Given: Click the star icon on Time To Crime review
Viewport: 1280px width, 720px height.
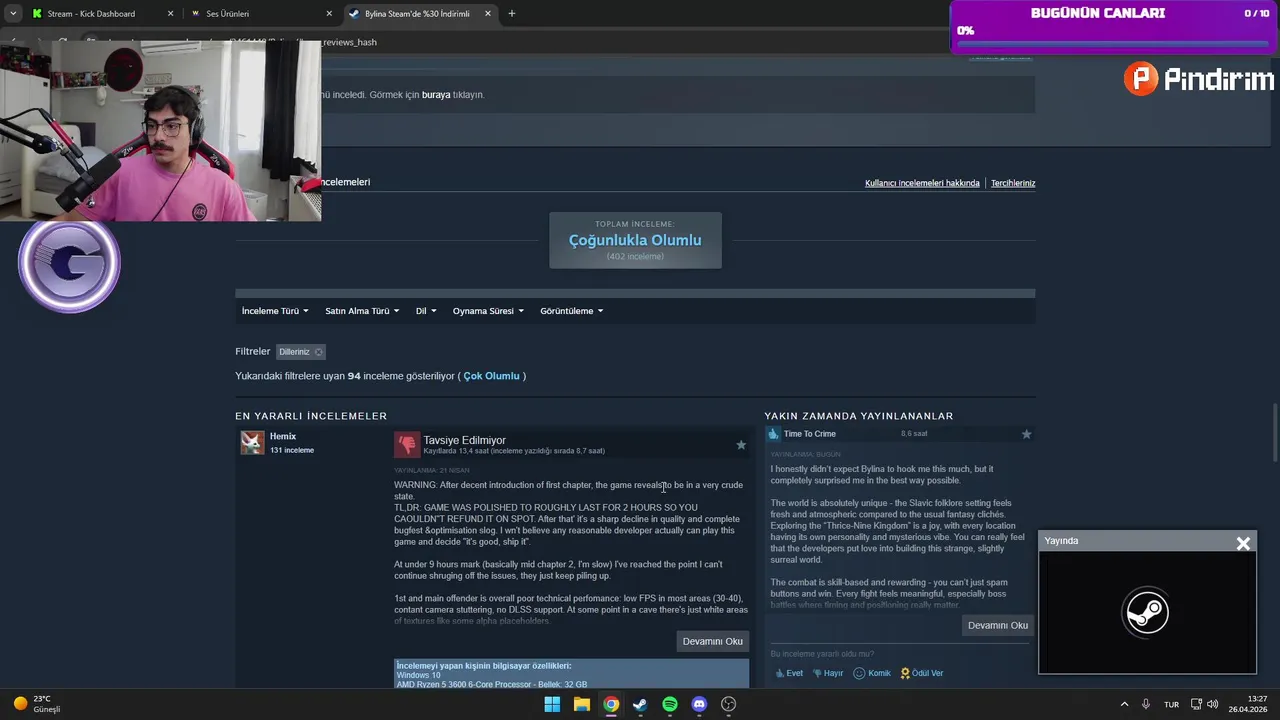Looking at the screenshot, I should coord(1026,434).
